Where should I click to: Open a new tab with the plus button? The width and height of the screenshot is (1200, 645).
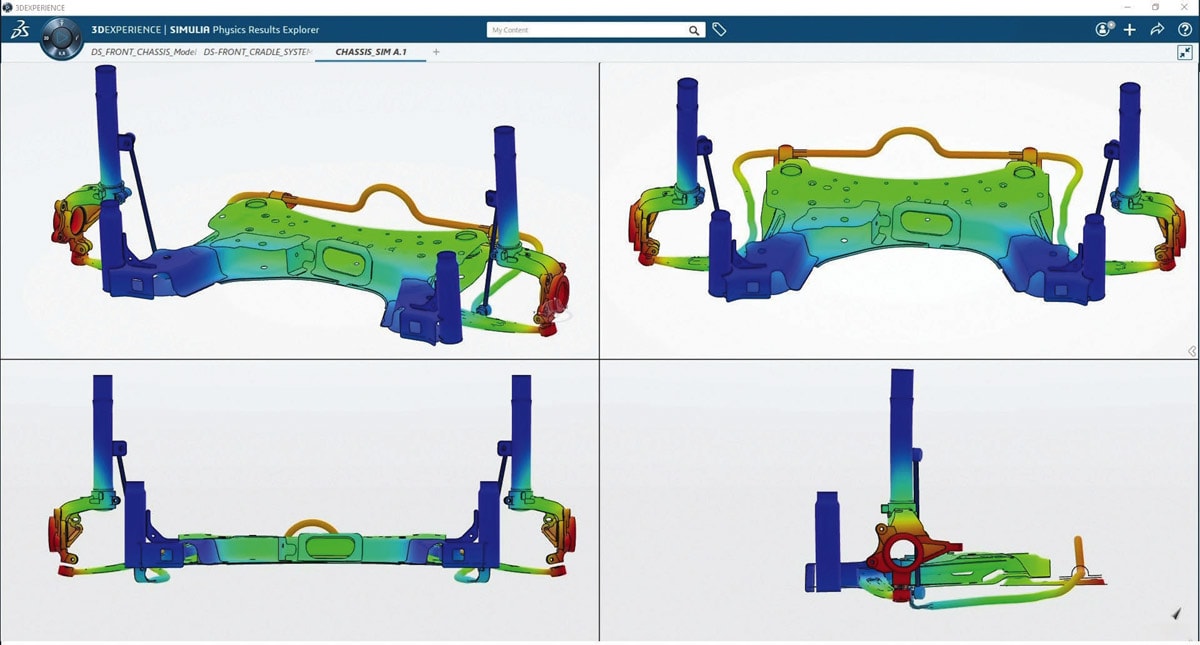[x=435, y=52]
